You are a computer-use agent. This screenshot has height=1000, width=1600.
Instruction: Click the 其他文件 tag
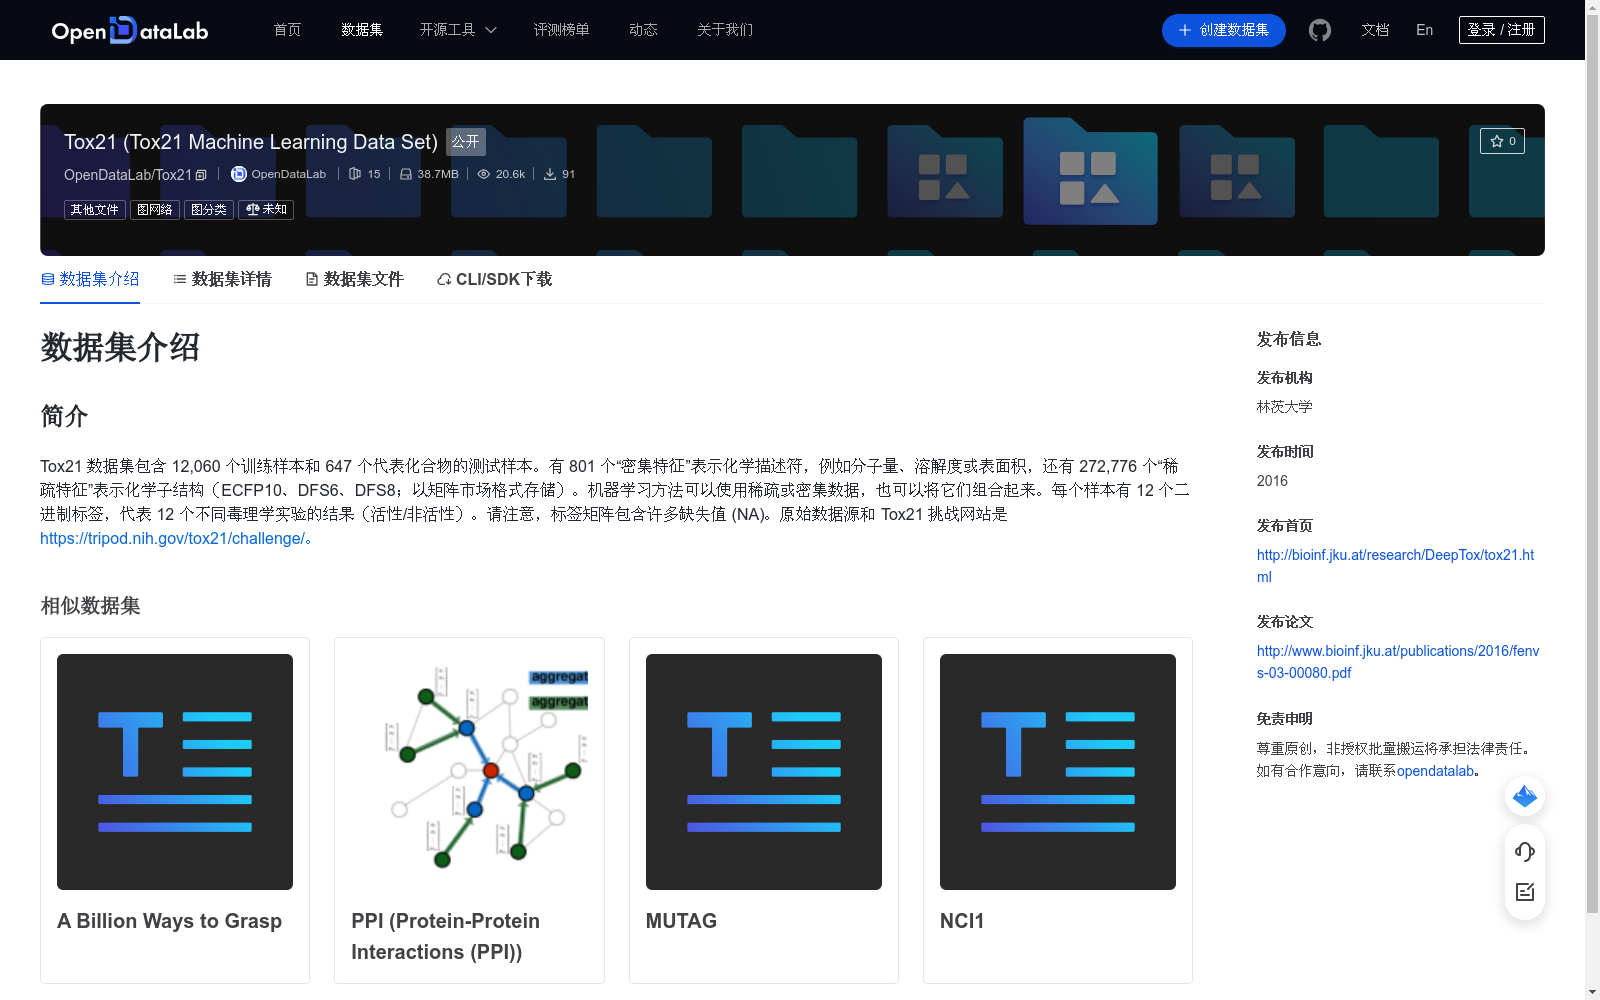[95, 210]
